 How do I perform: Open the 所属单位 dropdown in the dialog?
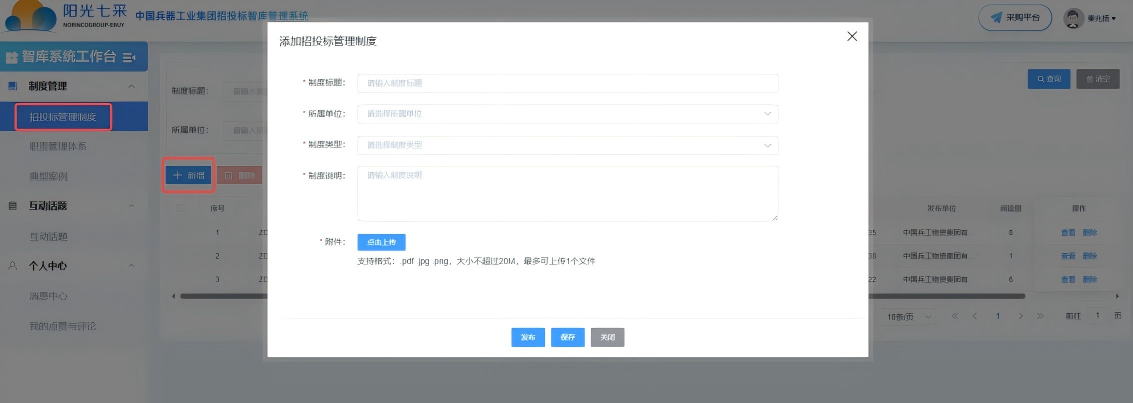[x=567, y=114]
